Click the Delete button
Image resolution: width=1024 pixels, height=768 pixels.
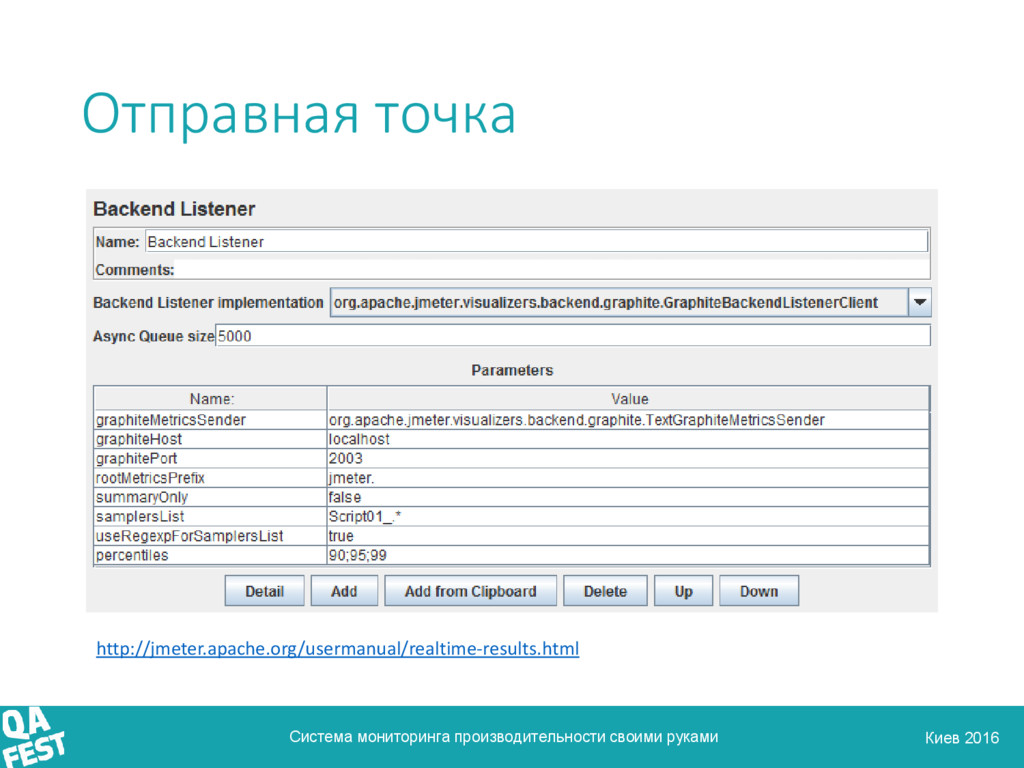pos(605,591)
